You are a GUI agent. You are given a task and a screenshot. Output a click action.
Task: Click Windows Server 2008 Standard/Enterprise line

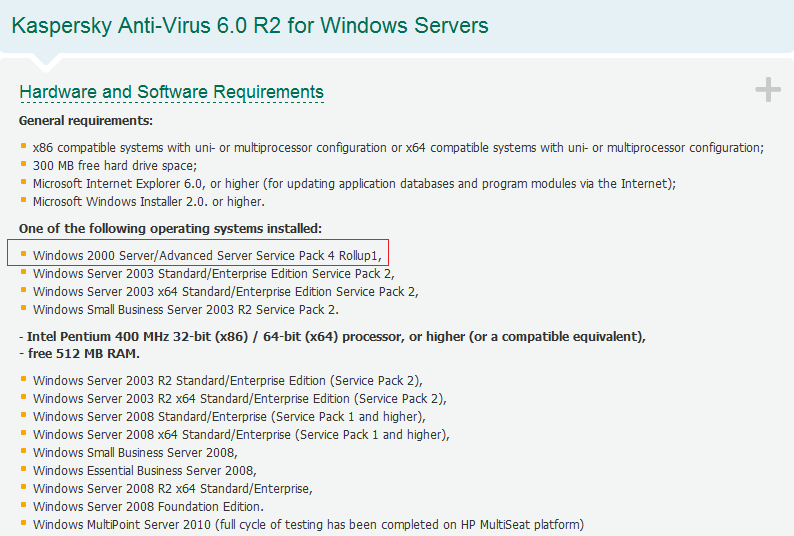click(229, 416)
